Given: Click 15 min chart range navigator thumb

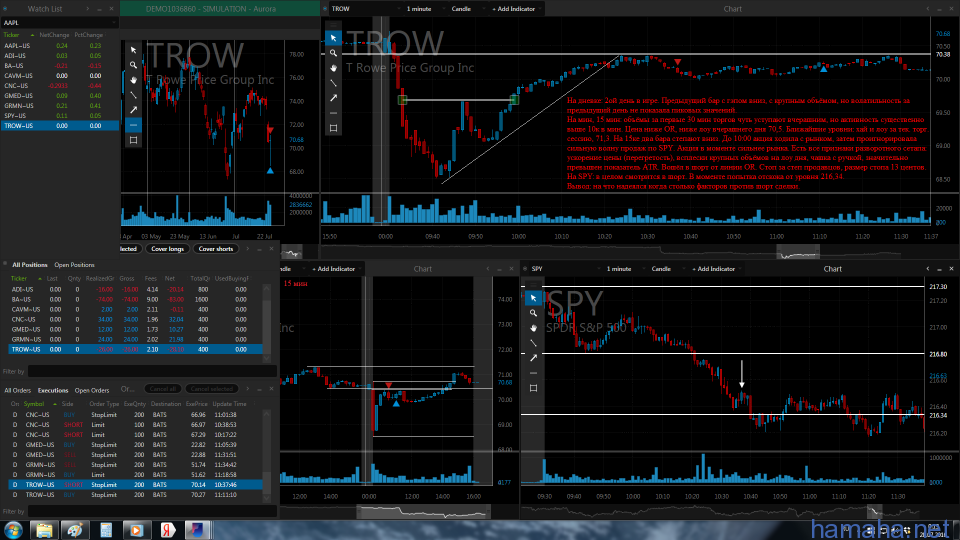Looking at the screenshot, I should point(422,512).
